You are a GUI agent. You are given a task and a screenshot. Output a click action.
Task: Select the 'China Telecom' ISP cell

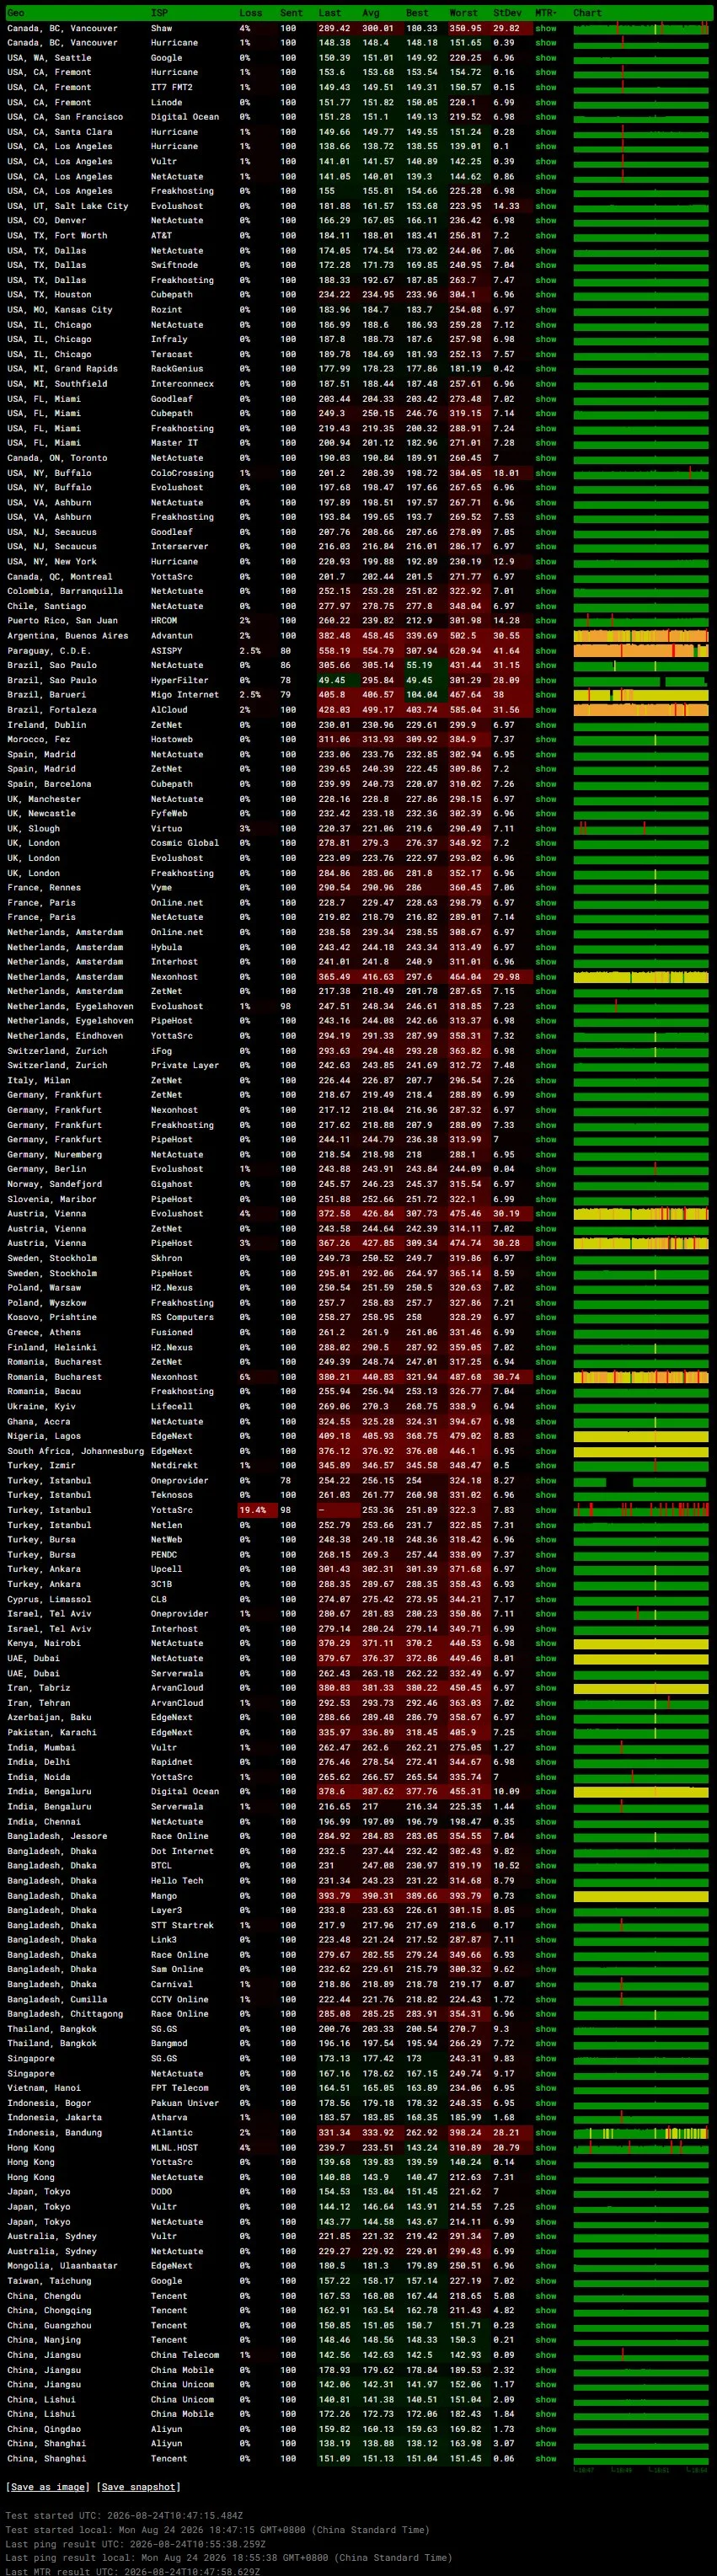[x=184, y=2355]
